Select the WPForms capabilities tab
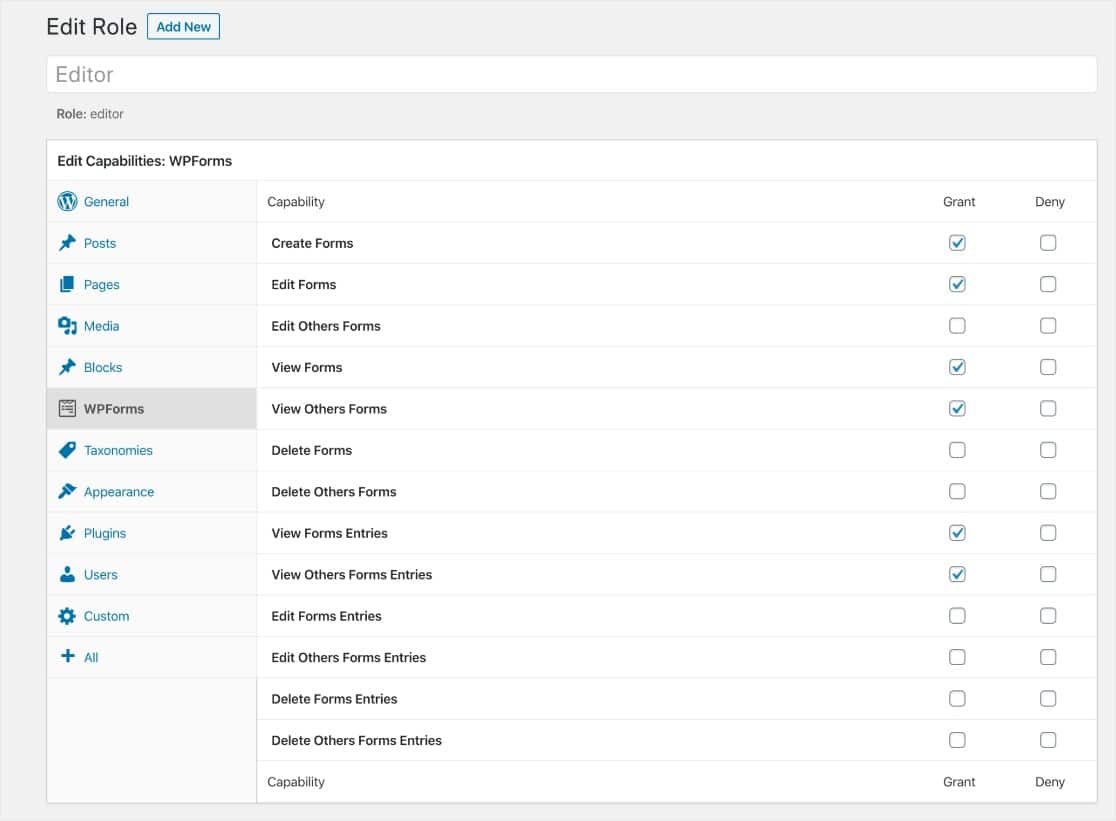1116x821 pixels. point(152,408)
